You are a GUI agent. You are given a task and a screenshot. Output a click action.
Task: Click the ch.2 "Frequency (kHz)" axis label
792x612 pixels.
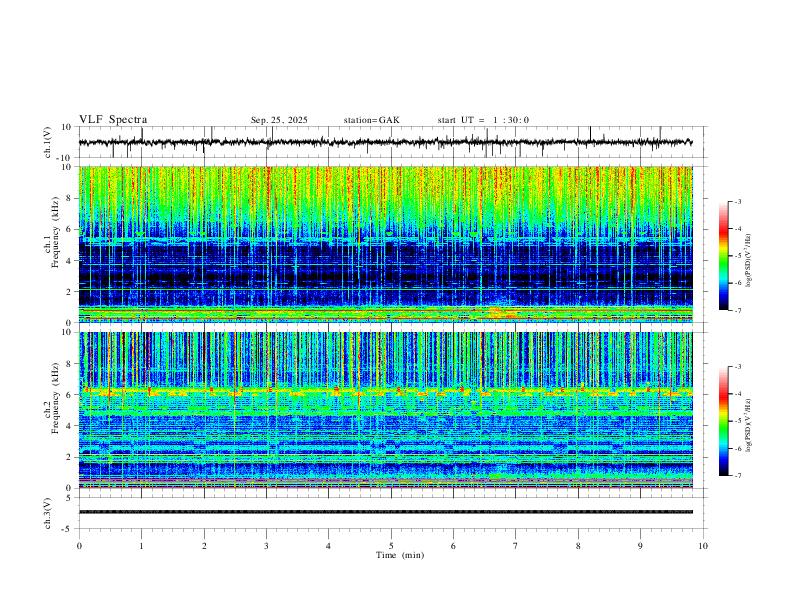[x=56, y=398]
